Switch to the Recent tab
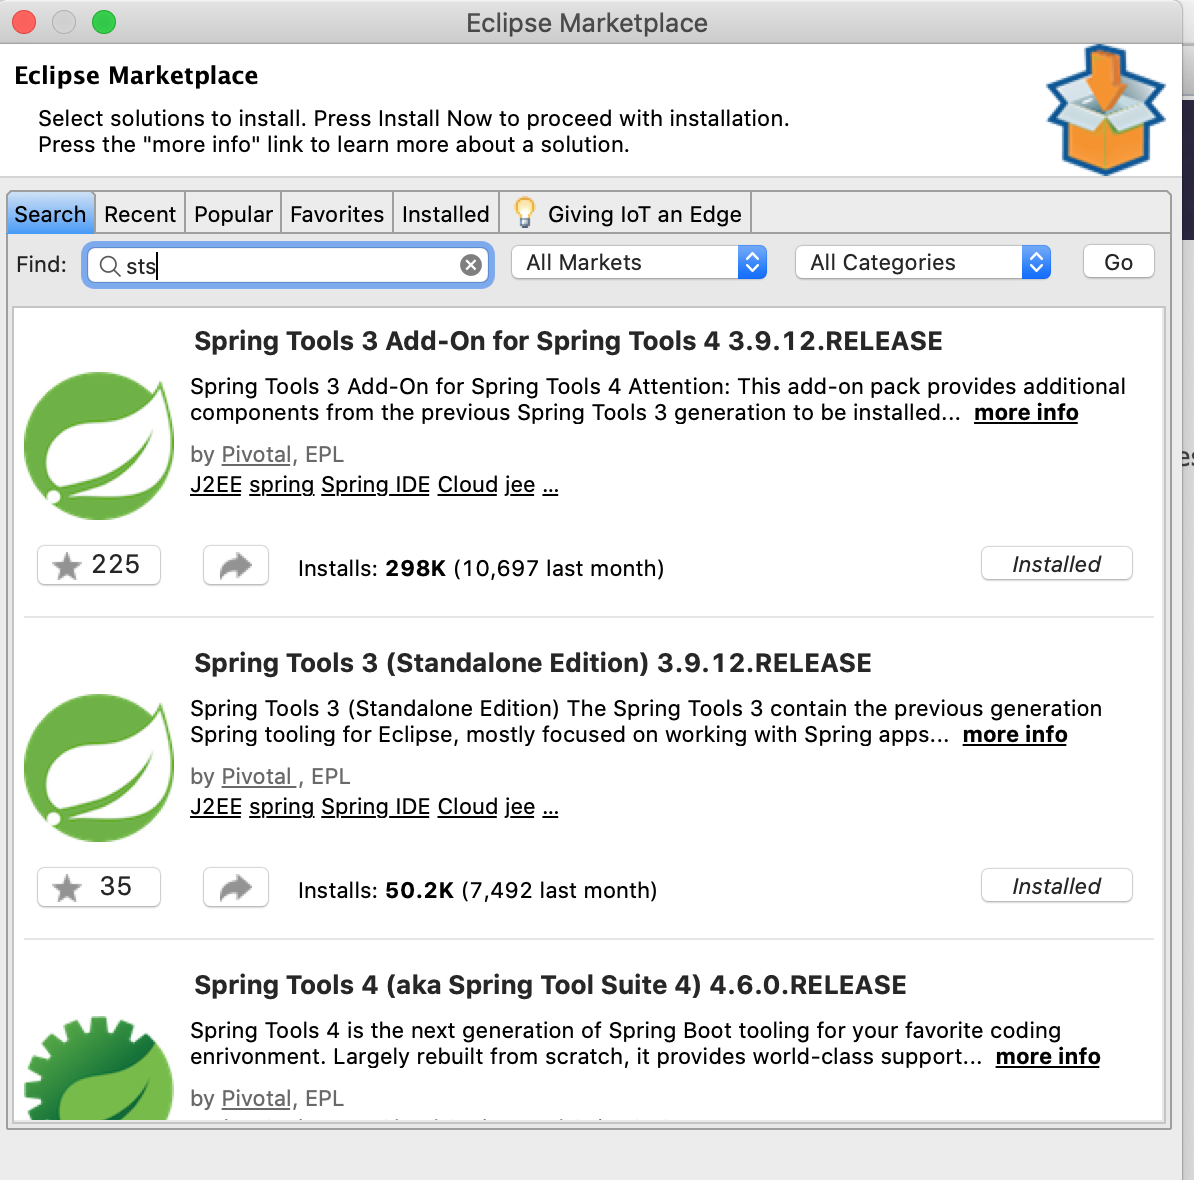Image resolution: width=1194 pixels, height=1180 pixels. point(140,214)
